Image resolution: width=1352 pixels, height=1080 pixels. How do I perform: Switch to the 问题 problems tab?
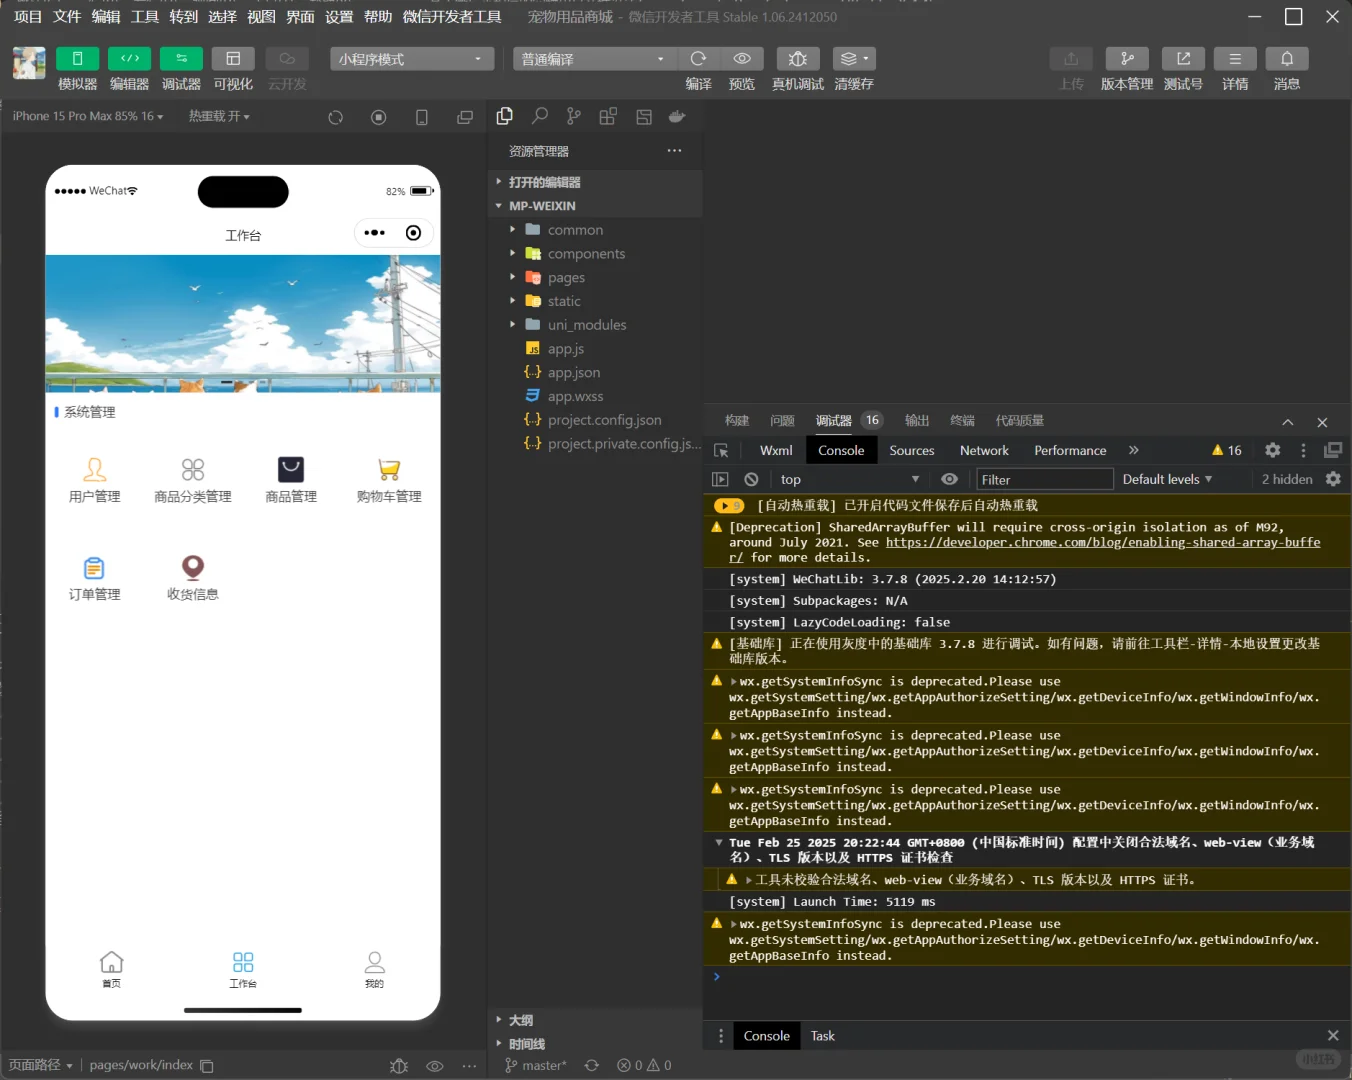point(782,421)
